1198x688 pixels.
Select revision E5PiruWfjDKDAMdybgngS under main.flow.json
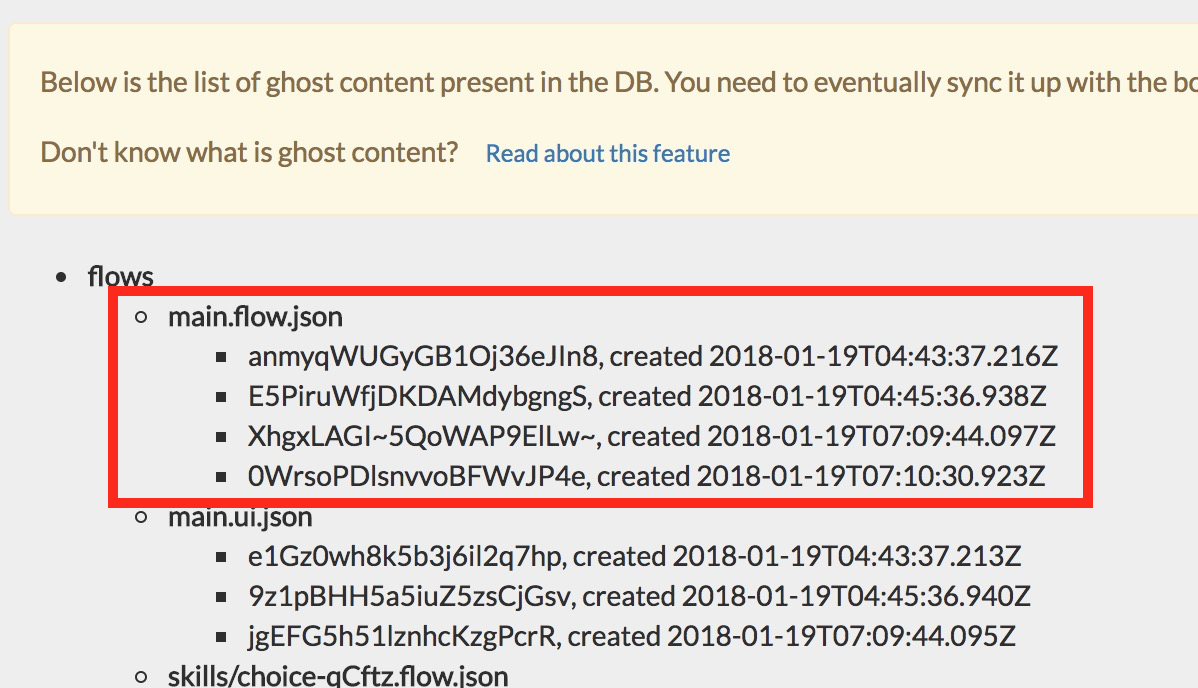coord(645,396)
